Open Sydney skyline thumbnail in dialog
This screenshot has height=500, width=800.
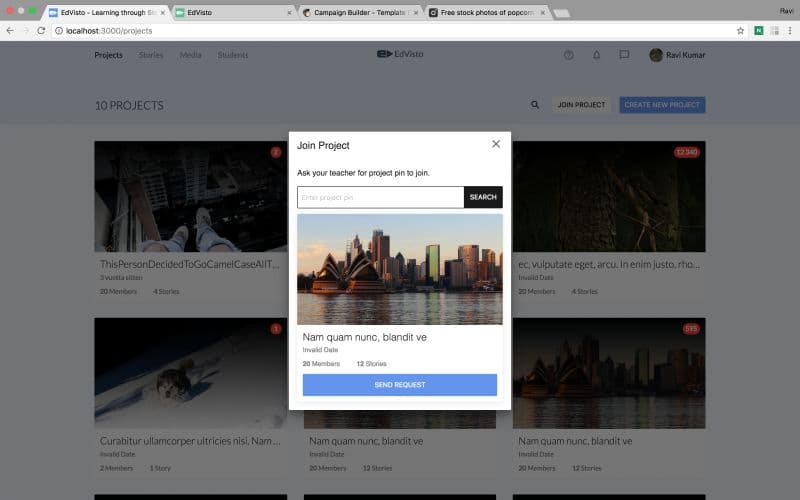click(399, 269)
